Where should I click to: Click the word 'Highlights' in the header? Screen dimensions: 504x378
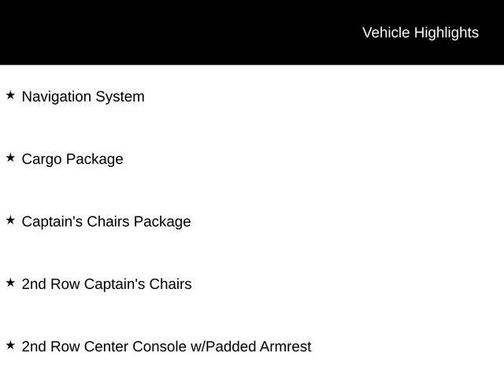click(x=446, y=33)
